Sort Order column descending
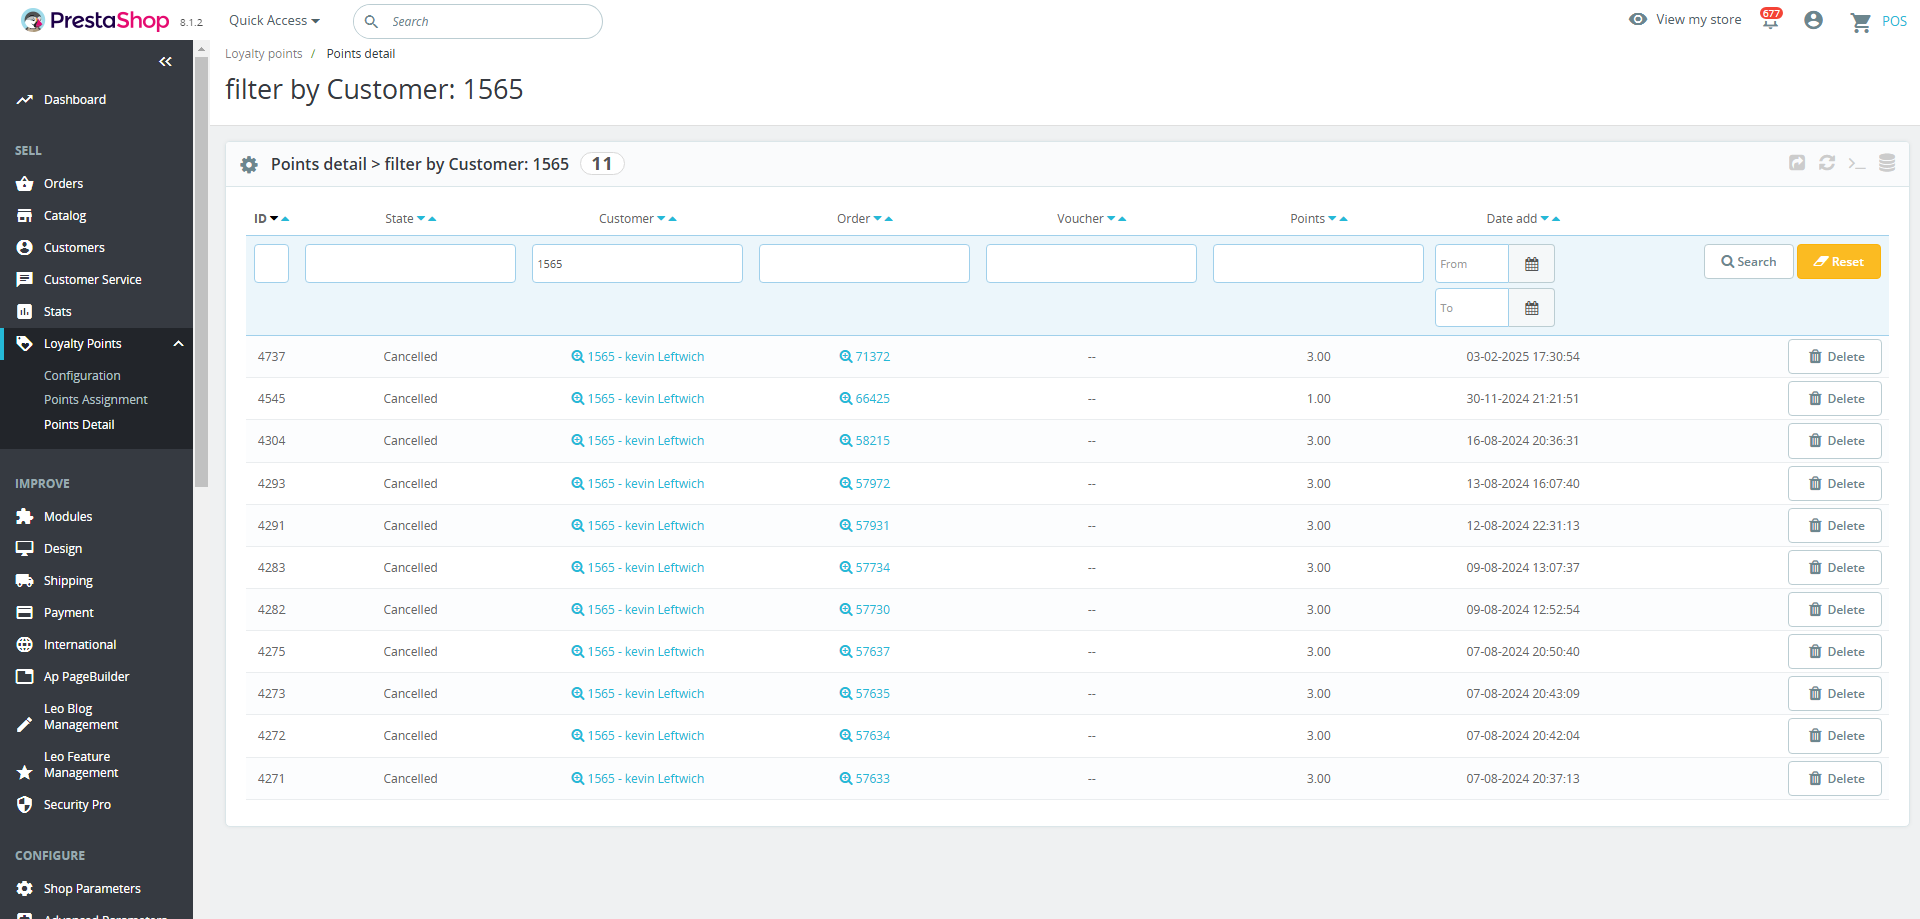The image size is (1920, 919). click(x=878, y=219)
